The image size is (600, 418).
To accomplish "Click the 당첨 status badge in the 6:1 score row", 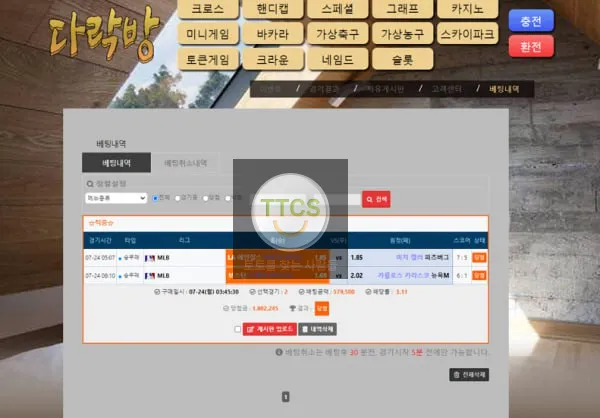I will pos(479,275).
